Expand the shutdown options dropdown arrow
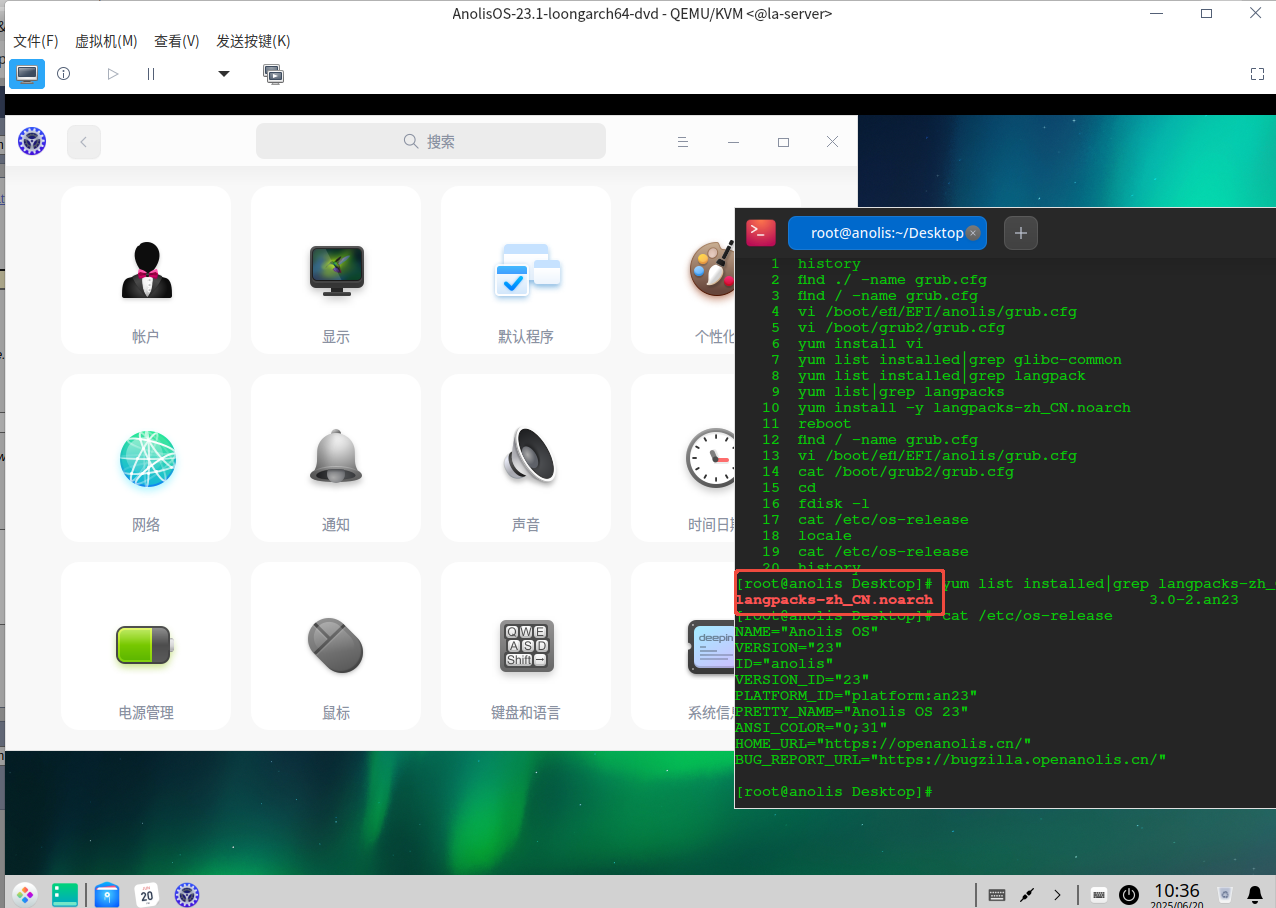 pos(224,74)
